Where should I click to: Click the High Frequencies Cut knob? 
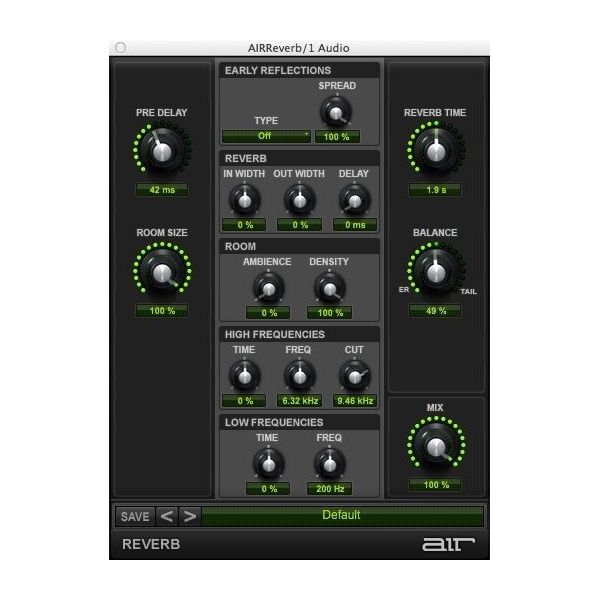pyautogui.click(x=355, y=376)
